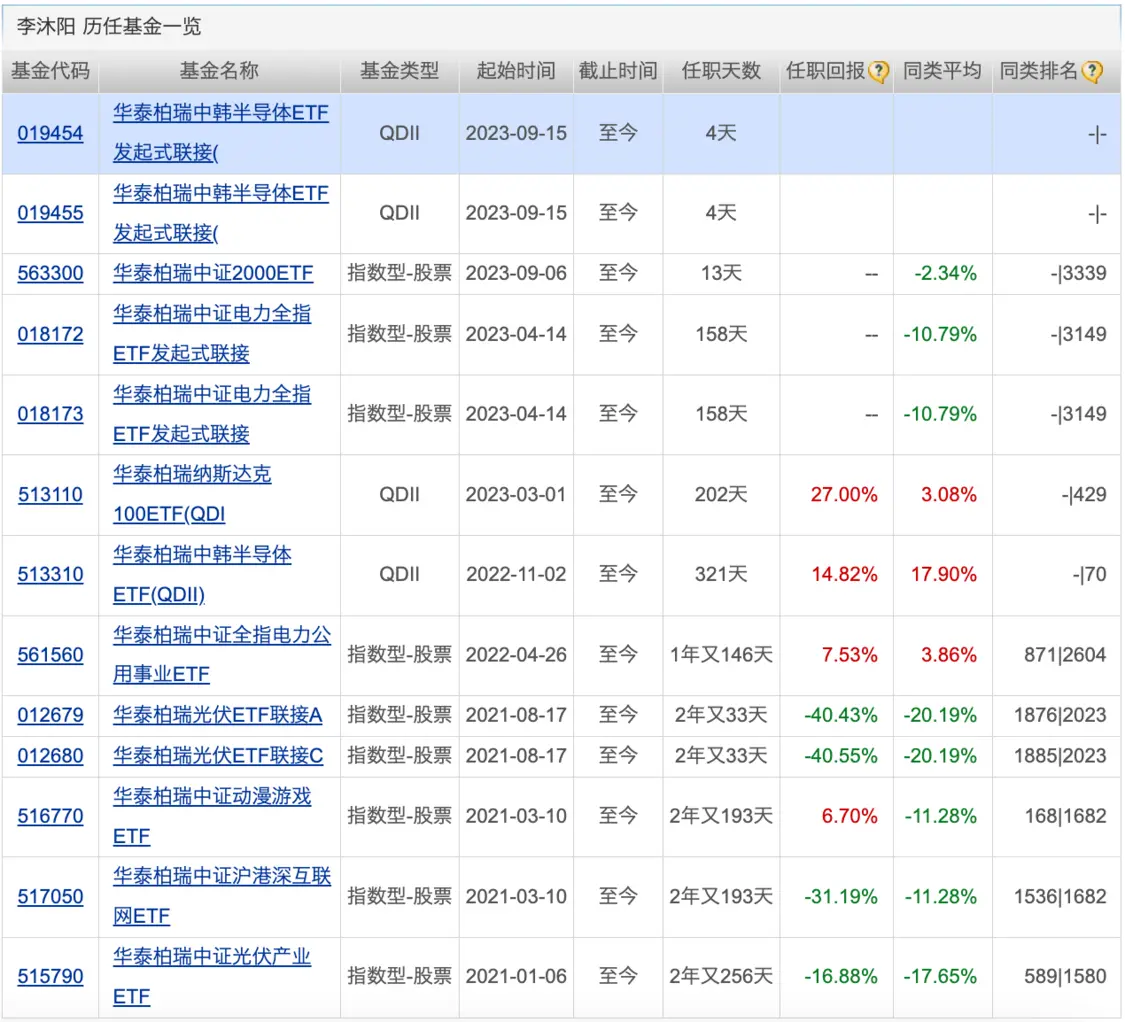Click the 871|2604 ranking cell
The image size is (1125, 1022).
click(x=1065, y=655)
